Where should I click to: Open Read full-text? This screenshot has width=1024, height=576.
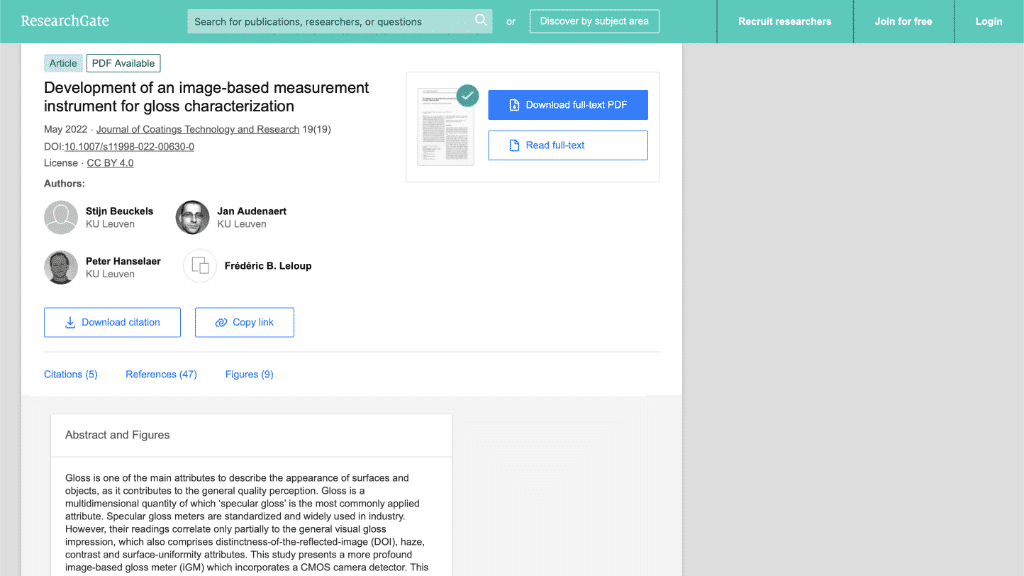(x=567, y=145)
